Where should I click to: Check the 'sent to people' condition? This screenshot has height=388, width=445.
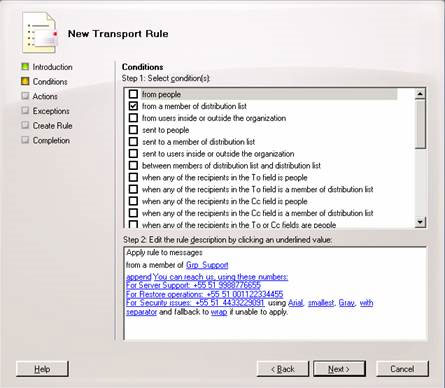(133, 130)
